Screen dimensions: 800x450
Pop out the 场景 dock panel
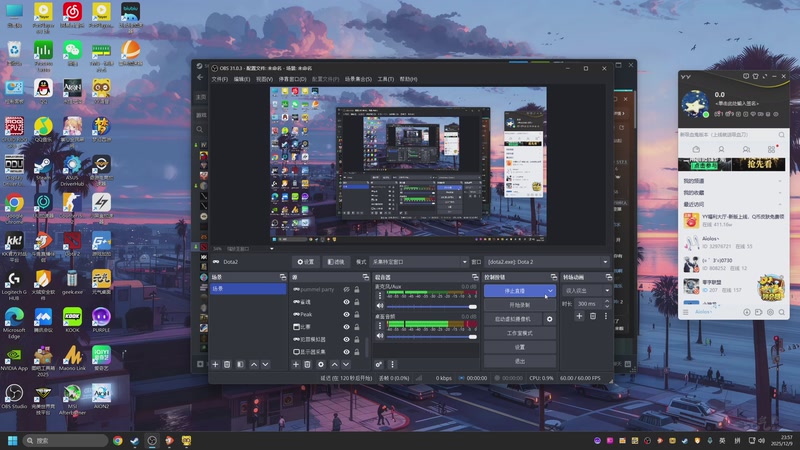pyautogui.click(x=283, y=277)
